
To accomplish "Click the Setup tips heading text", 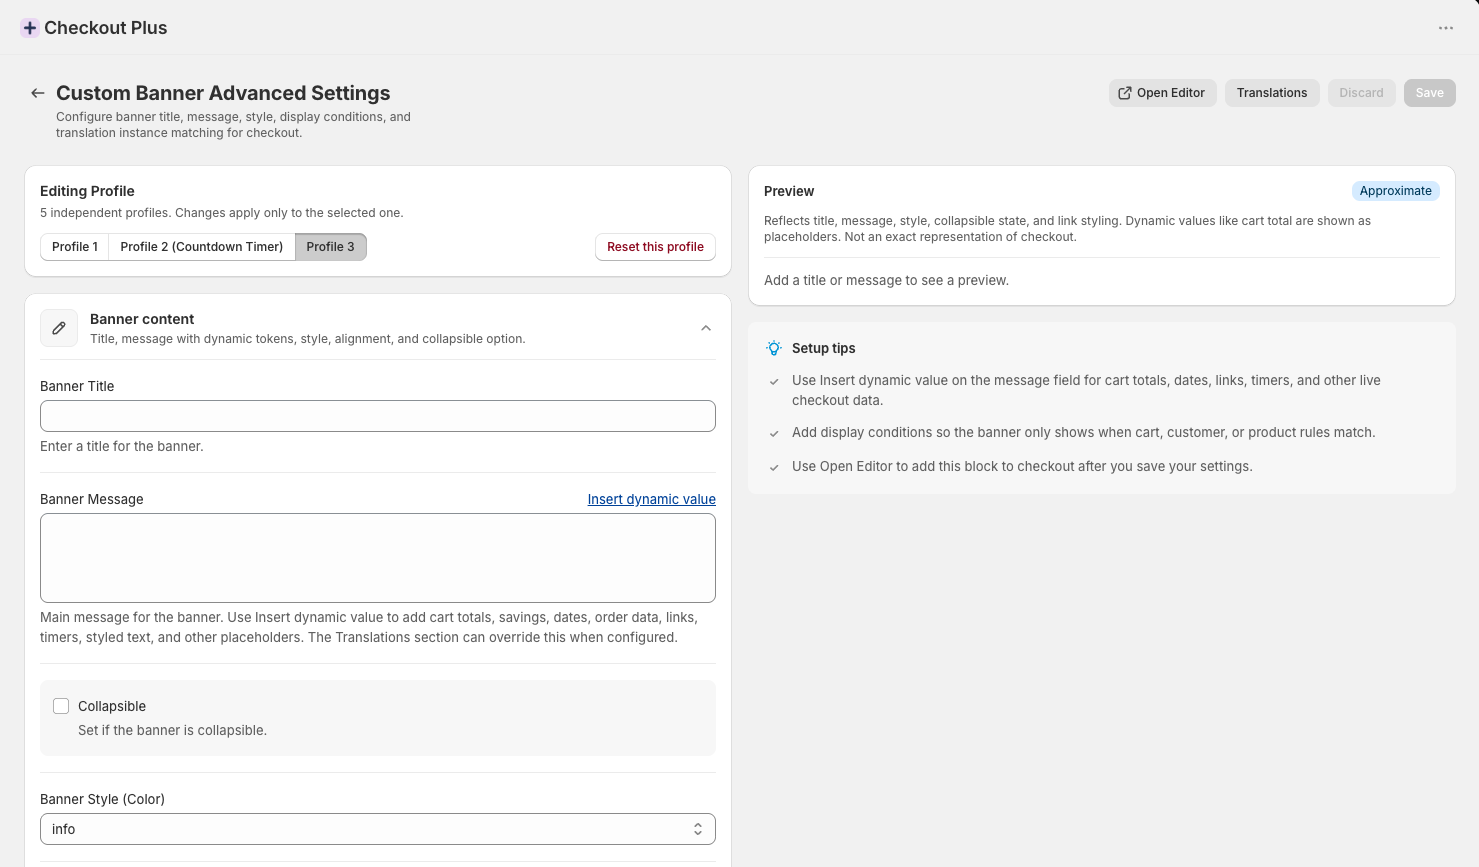I will (x=823, y=348).
